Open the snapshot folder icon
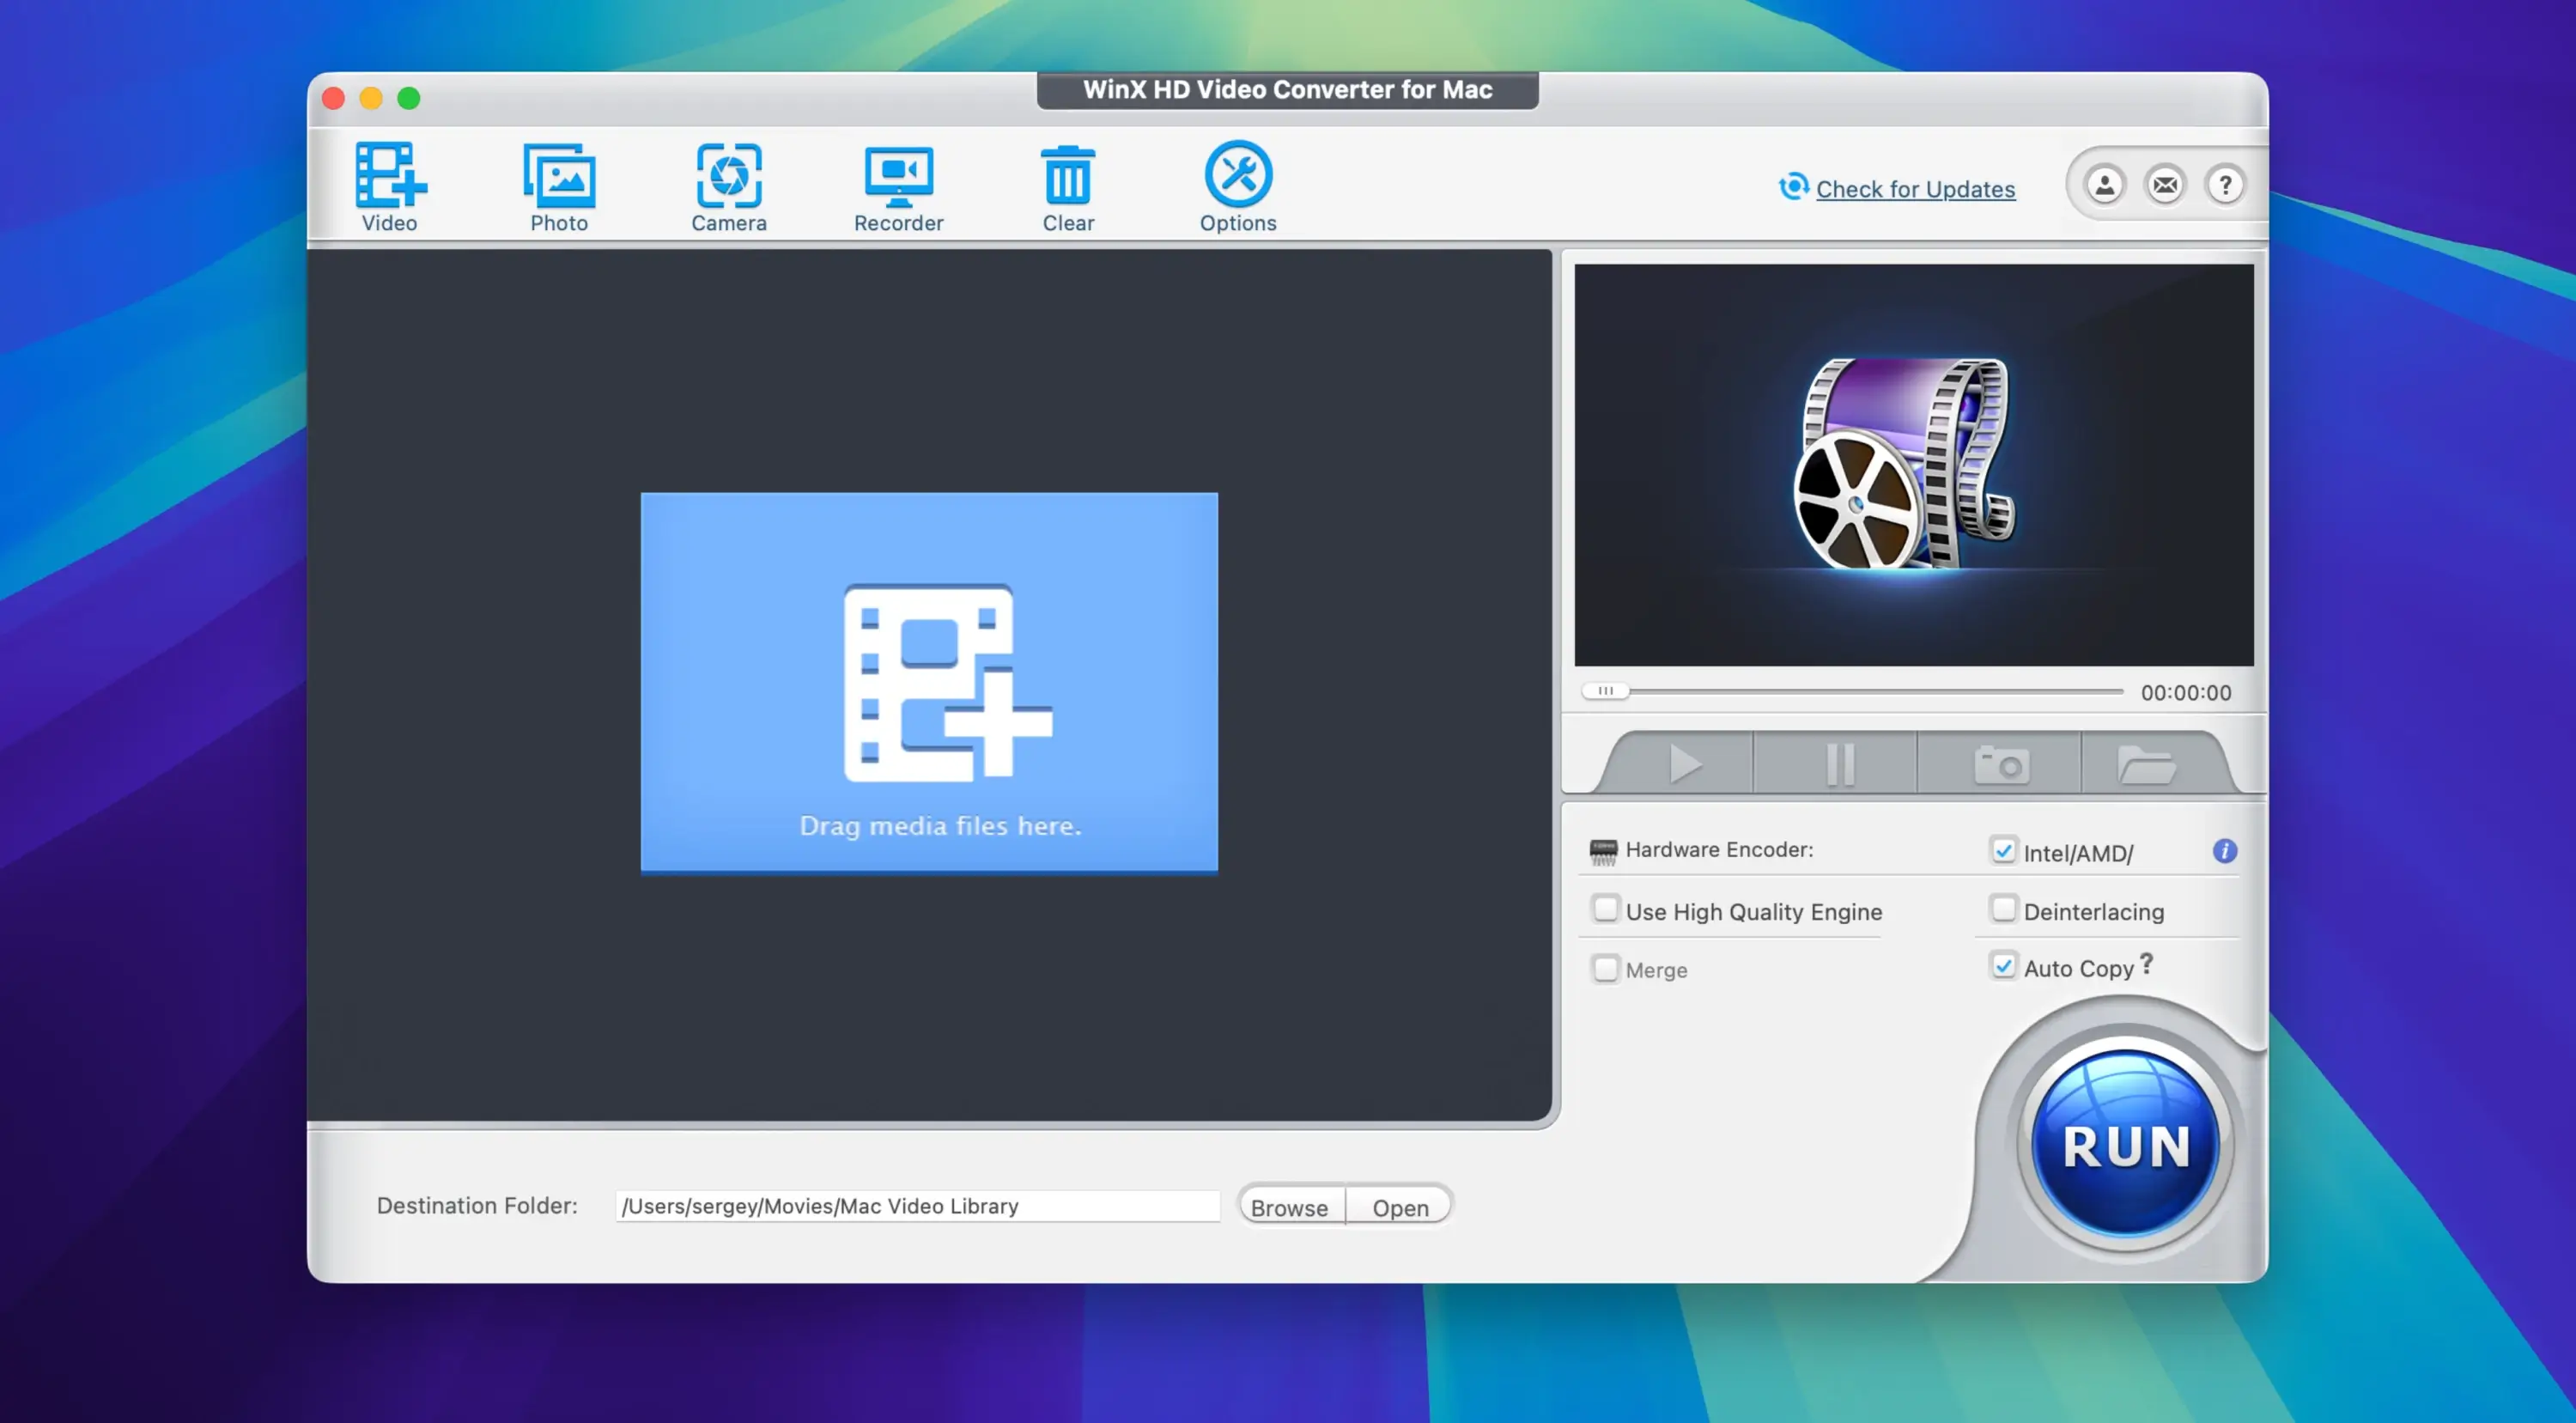Screen dimensions: 2576x1423 point(2147,765)
